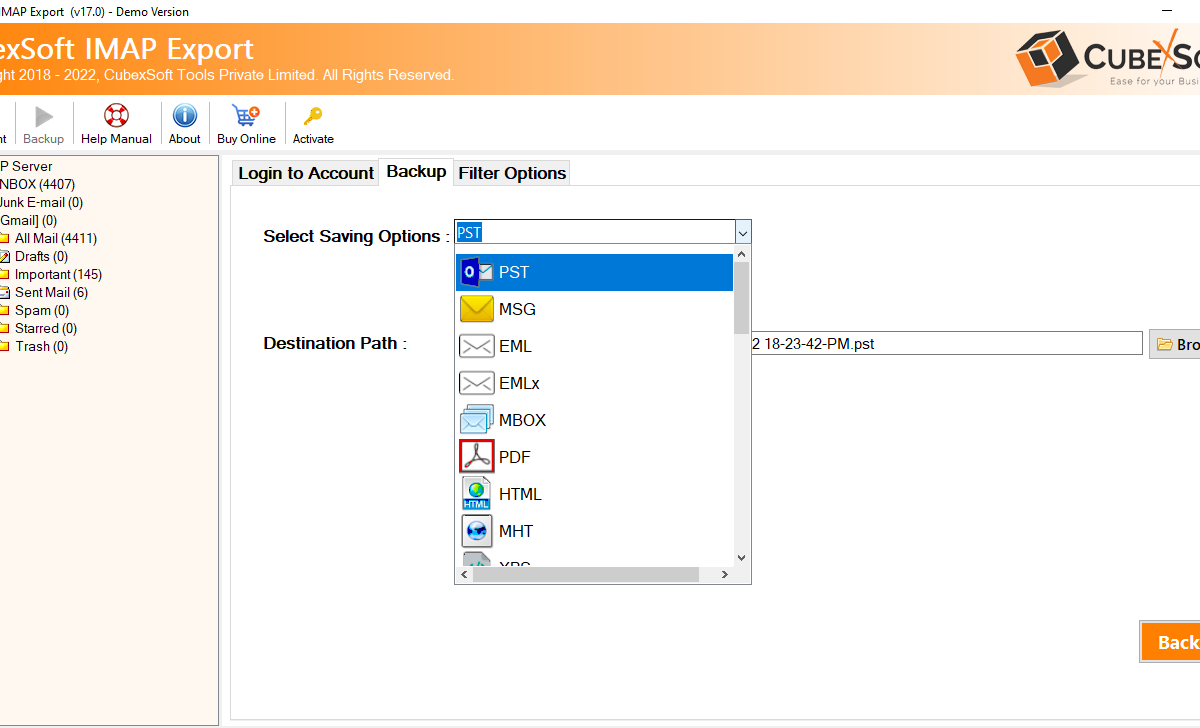Choose PST text in saving options list
This screenshot has height=728, width=1200.
point(514,272)
